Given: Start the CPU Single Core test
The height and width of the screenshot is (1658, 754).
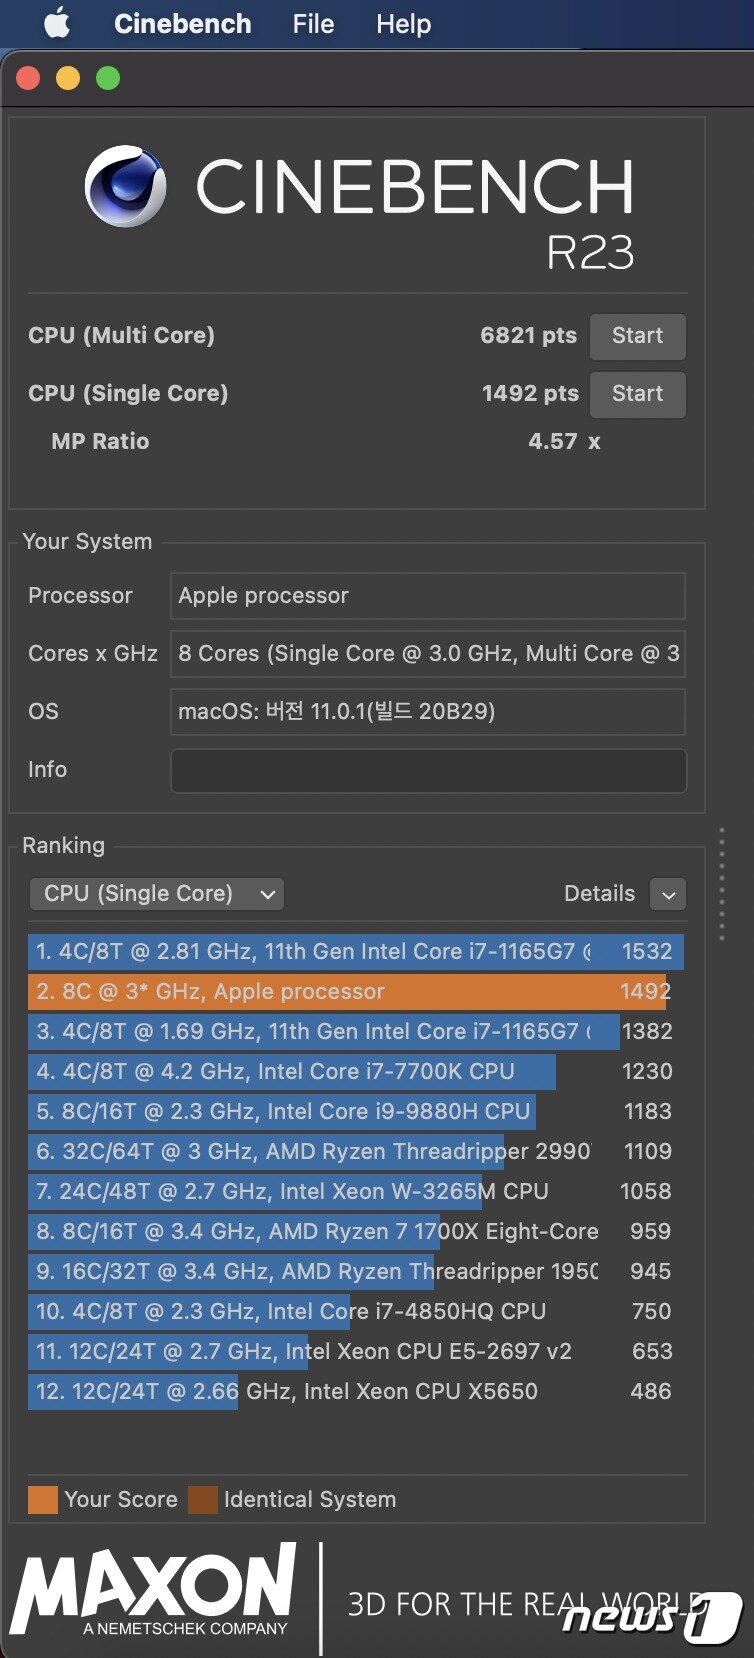Looking at the screenshot, I should coord(637,394).
